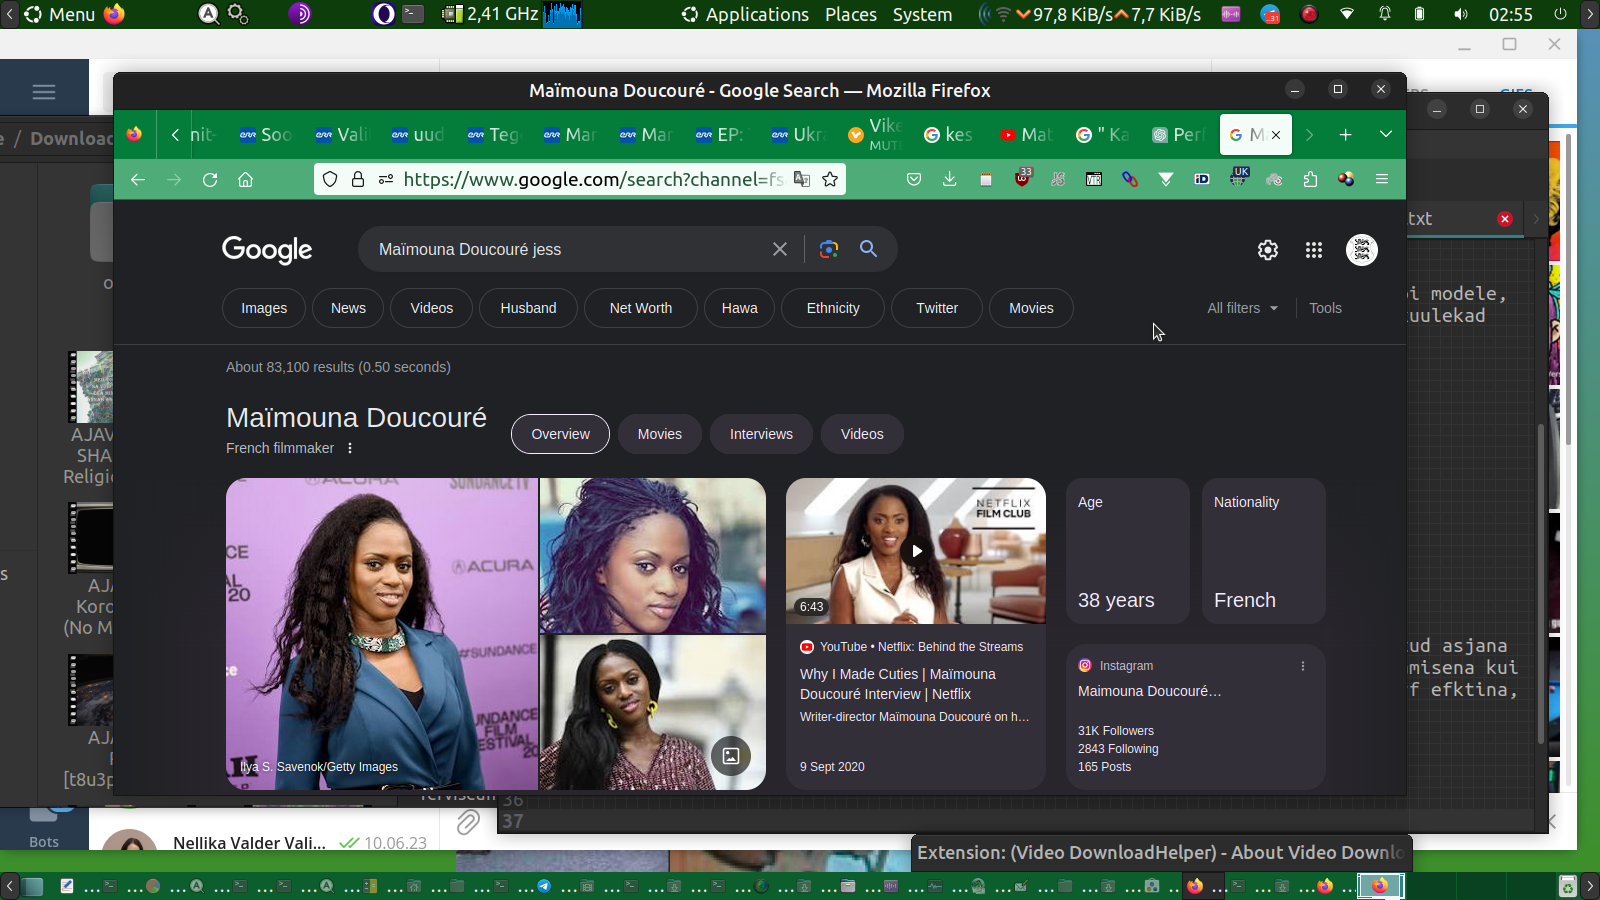
Task: Open the network Wi-Fi tray indicator
Action: 1347,14
